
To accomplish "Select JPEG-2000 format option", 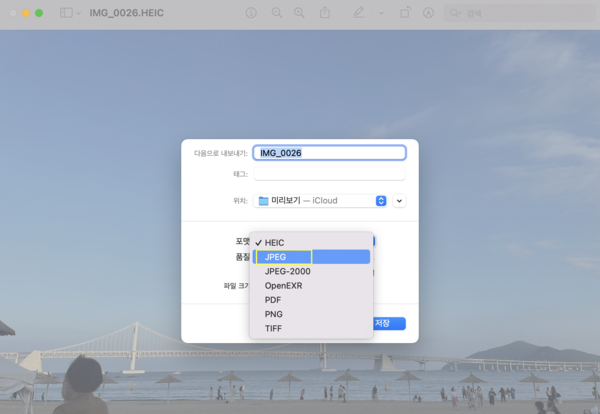I will click(311, 271).
